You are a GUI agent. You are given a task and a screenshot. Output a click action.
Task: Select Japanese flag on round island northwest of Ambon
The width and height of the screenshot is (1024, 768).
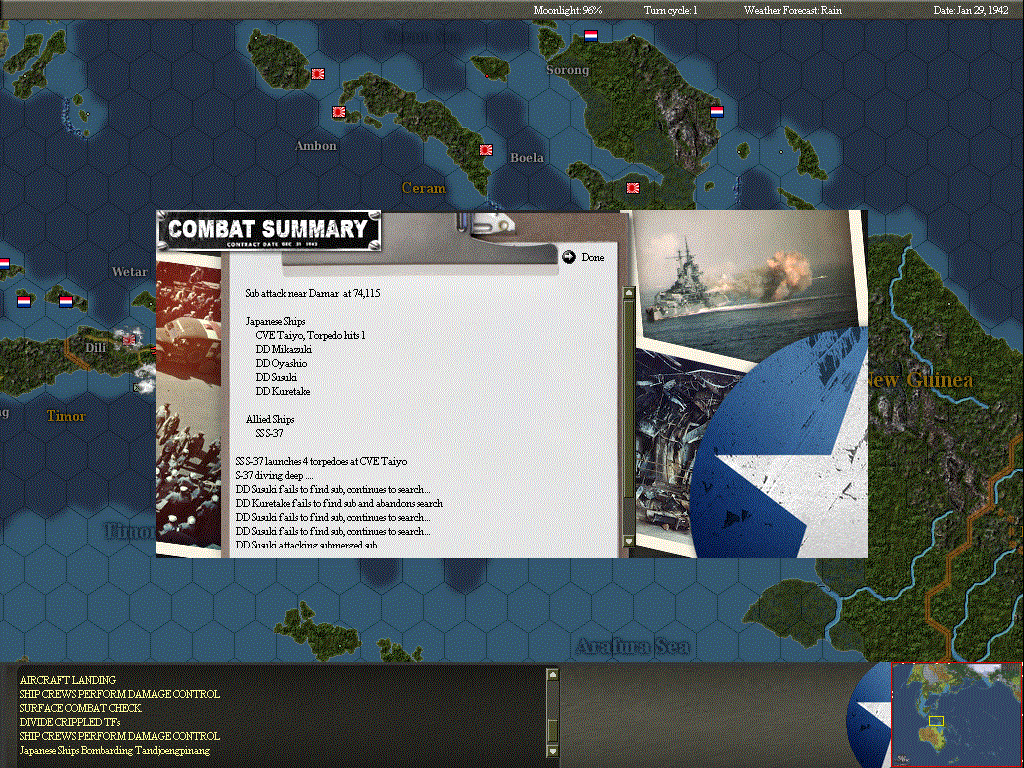[x=318, y=74]
